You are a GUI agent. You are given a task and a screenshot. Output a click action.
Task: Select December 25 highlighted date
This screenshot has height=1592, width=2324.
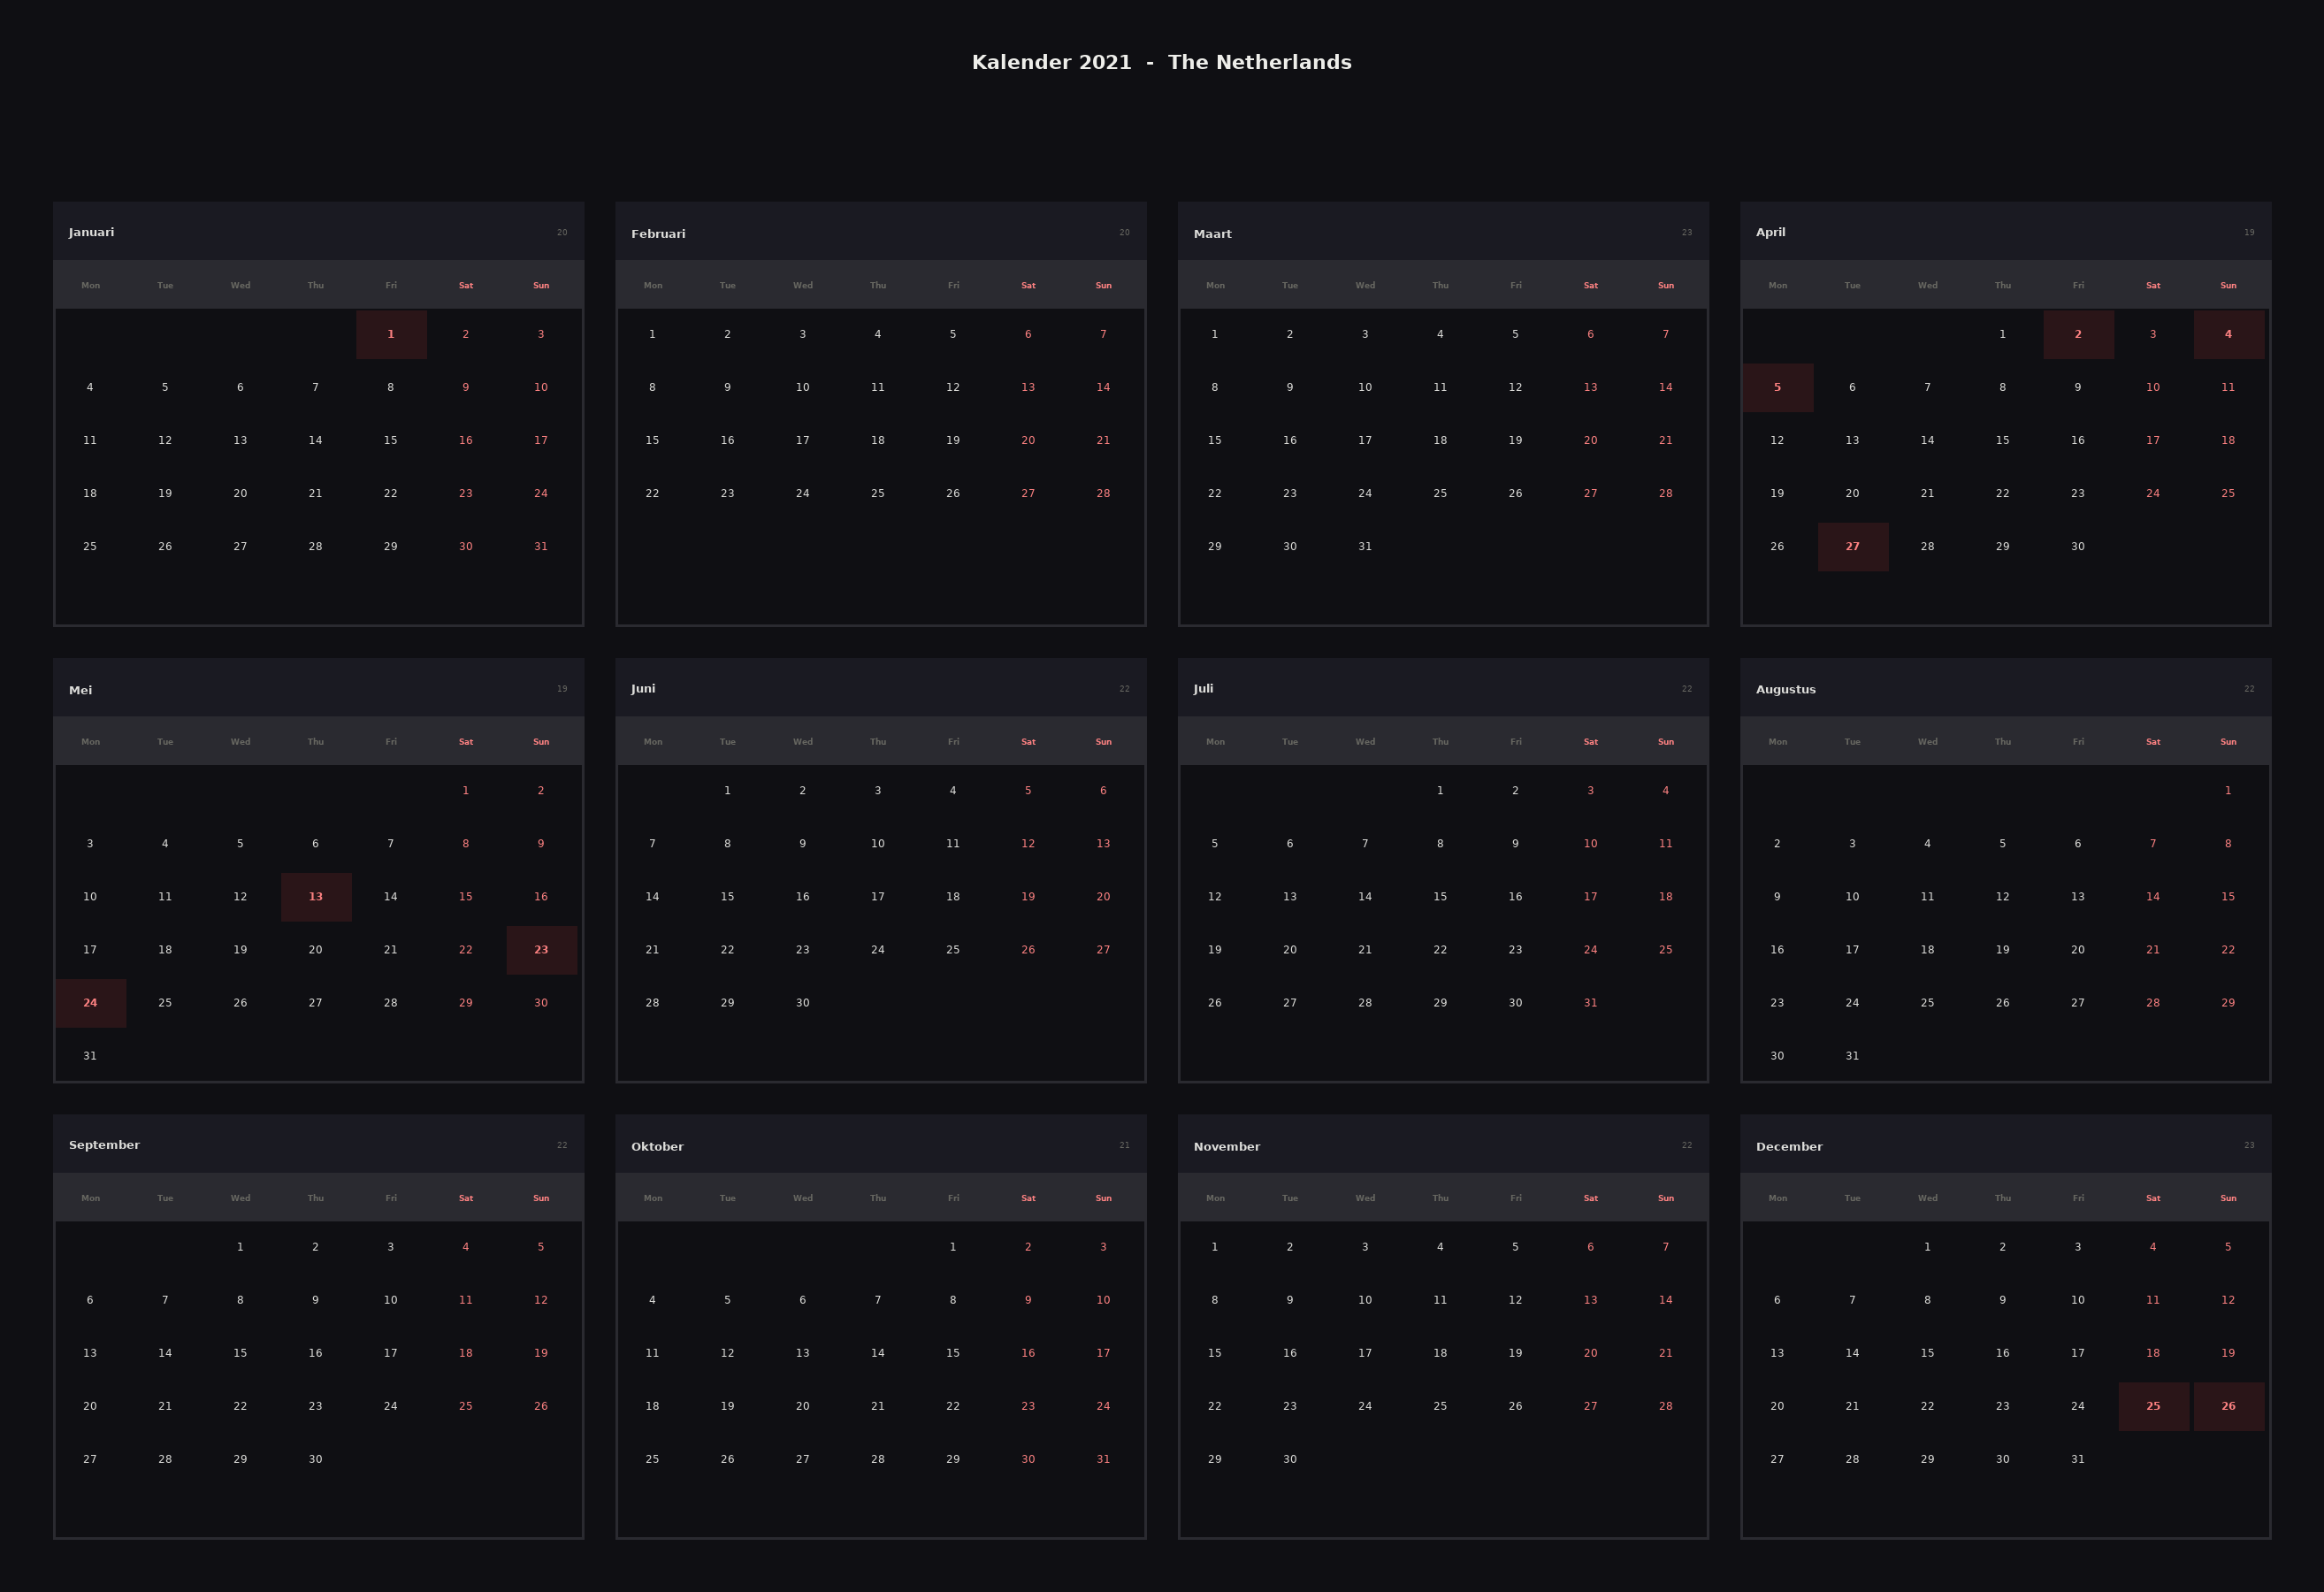[2153, 1406]
